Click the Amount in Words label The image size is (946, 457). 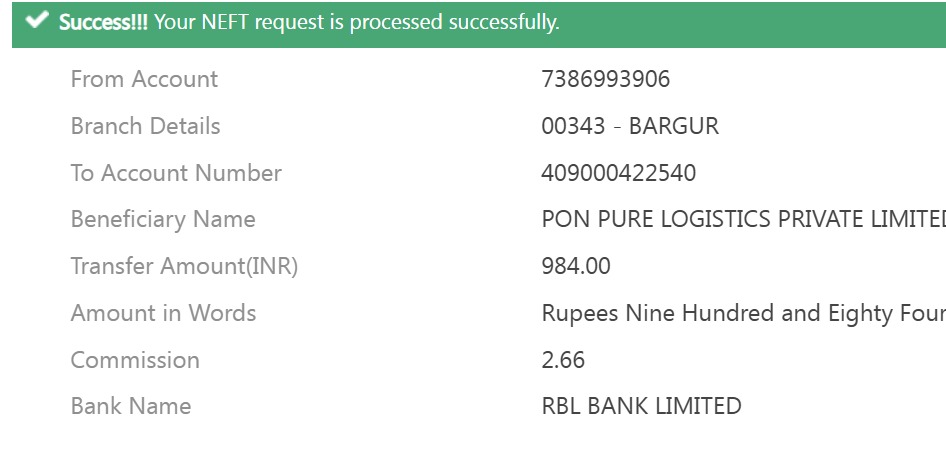click(163, 313)
